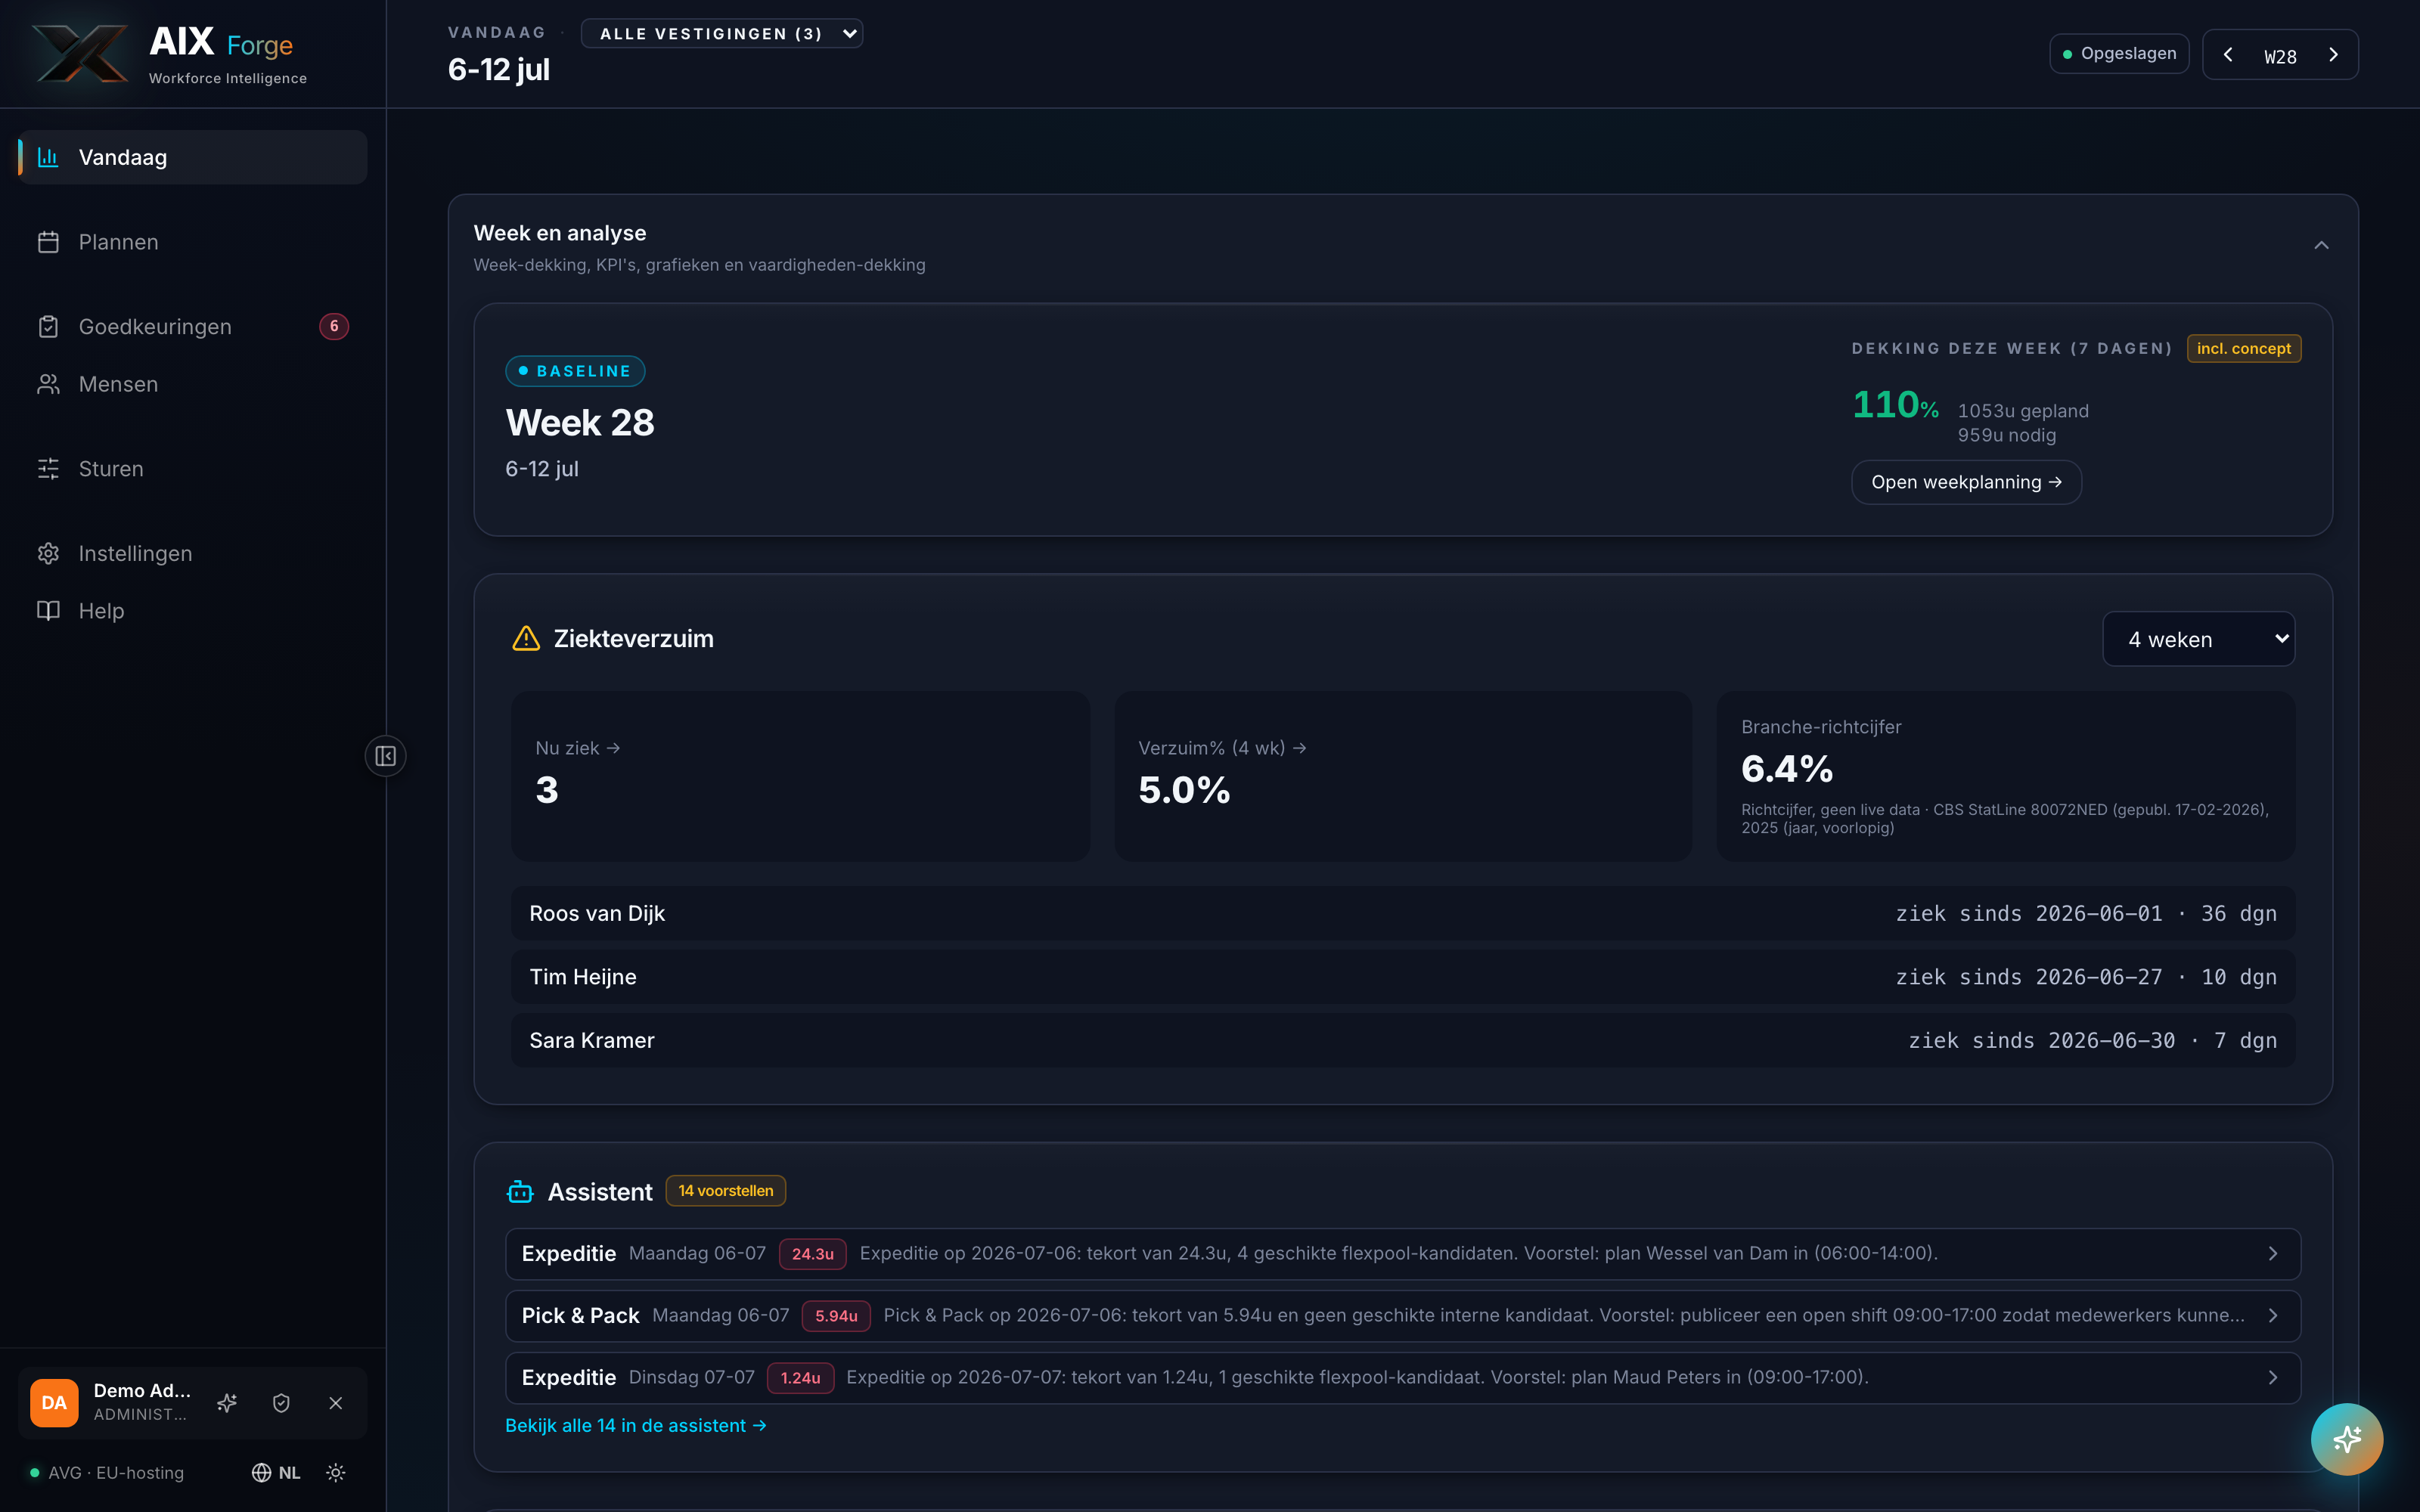This screenshot has width=2420, height=1512.
Task: Open the Alle vestigingen (3) dropdown
Action: point(721,33)
